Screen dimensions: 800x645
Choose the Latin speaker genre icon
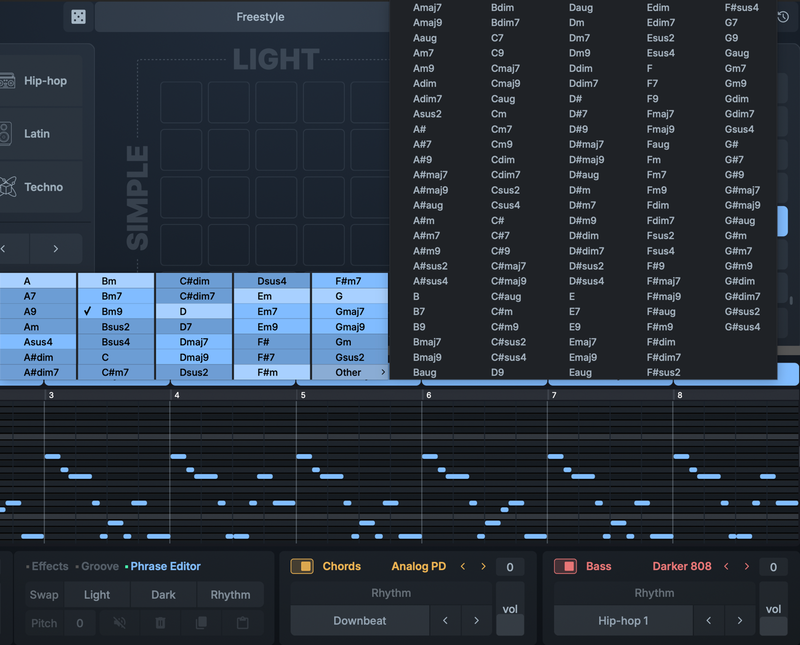click(7, 134)
